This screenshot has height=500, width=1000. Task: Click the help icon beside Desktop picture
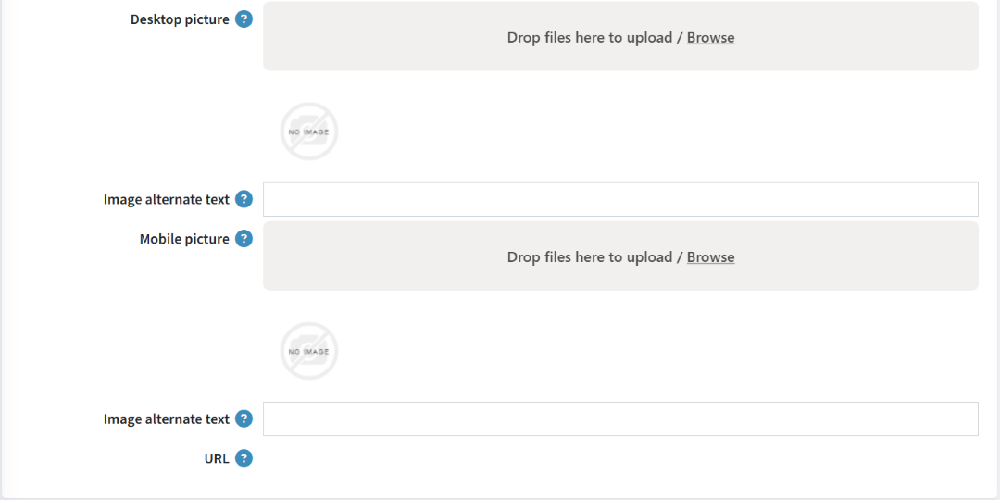pos(244,20)
